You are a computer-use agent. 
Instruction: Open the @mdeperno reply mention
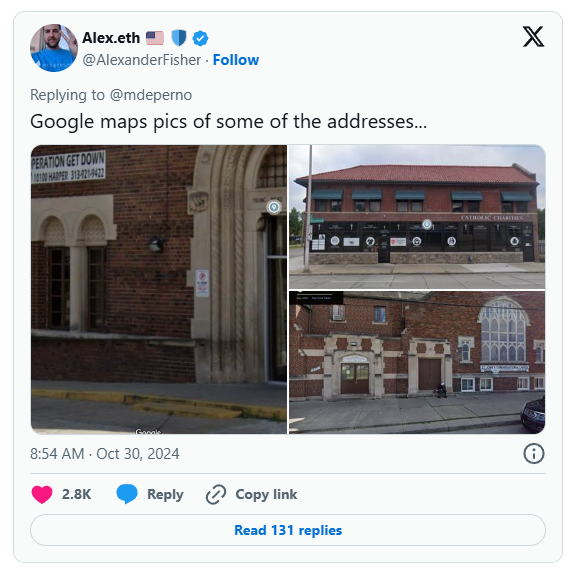pyautogui.click(x=151, y=95)
